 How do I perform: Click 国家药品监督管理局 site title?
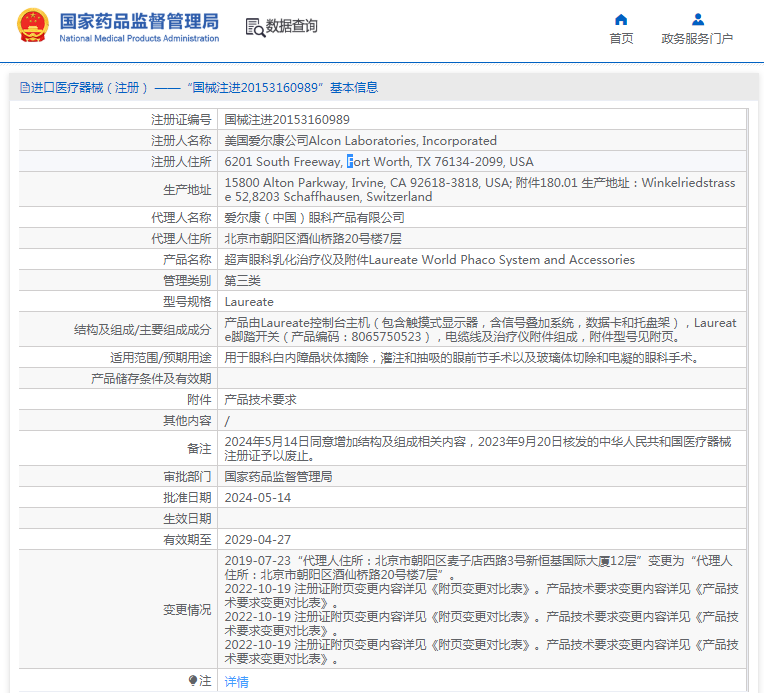click(x=139, y=21)
